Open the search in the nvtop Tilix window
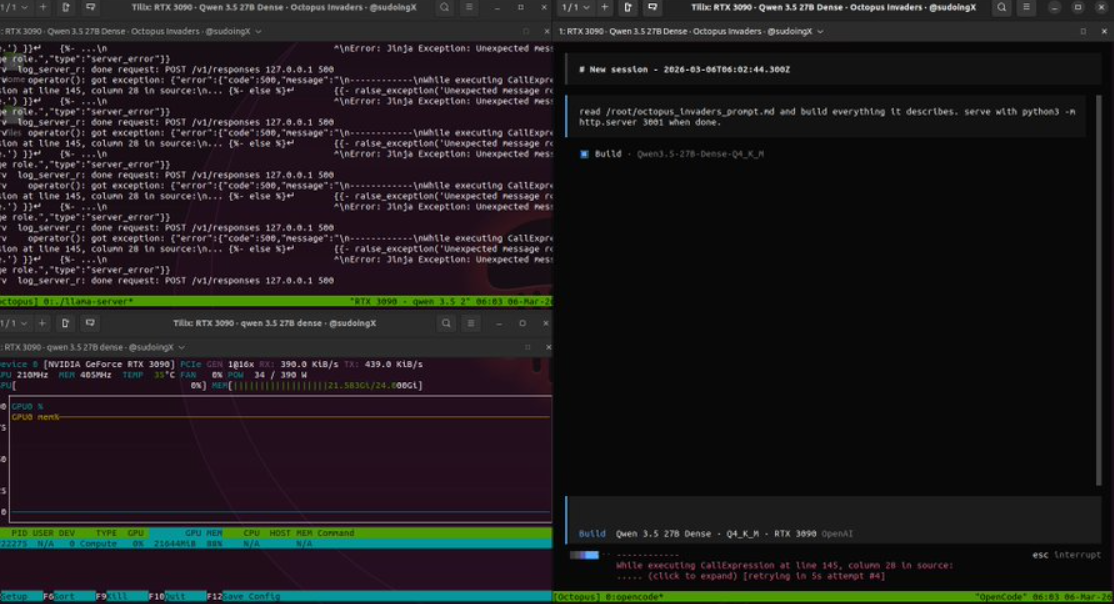Image resolution: width=1114 pixels, height=604 pixels. pyautogui.click(x=446, y=323)
